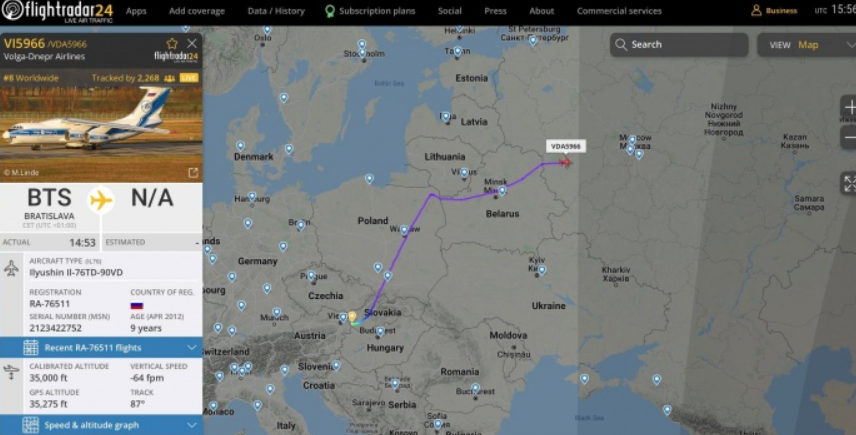Click the map Search field
The height and width of the screenshot is (435, 856).
pos(679,45)
